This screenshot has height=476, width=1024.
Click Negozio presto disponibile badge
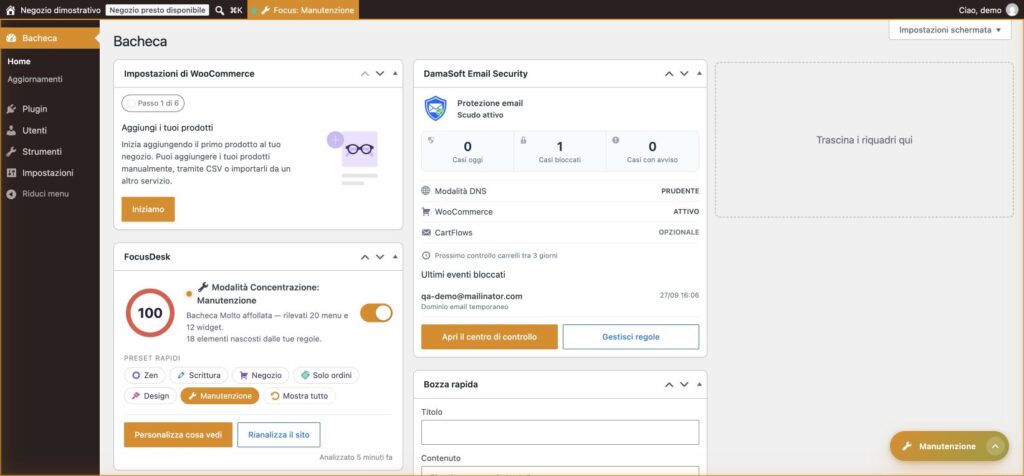pos(157,10)
